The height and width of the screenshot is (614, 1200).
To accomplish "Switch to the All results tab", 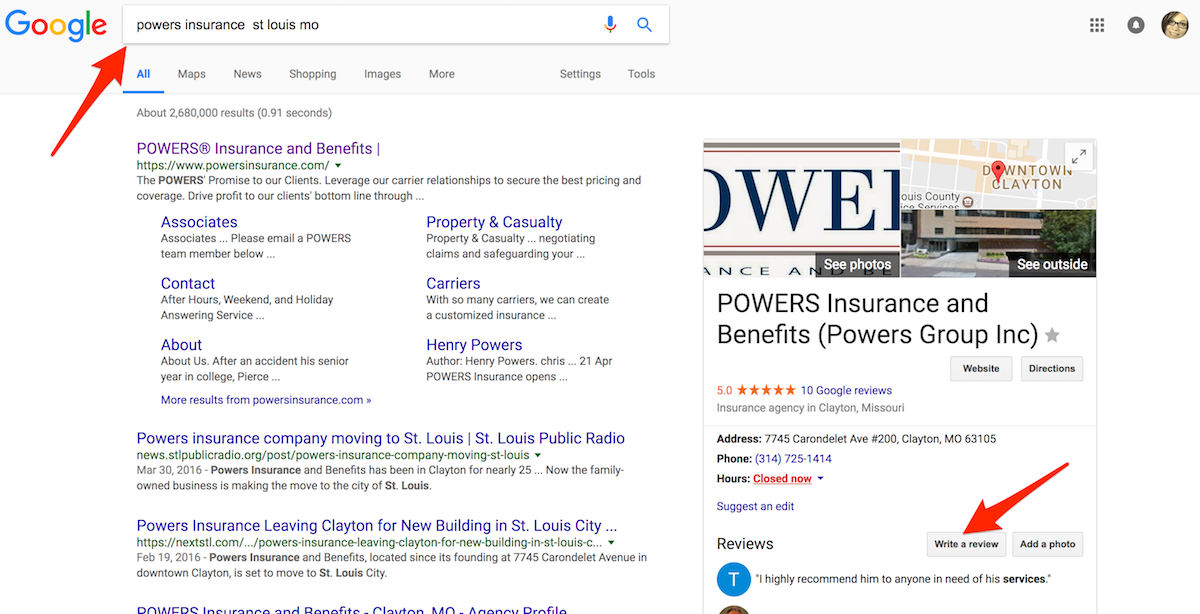I will point(144,74).
